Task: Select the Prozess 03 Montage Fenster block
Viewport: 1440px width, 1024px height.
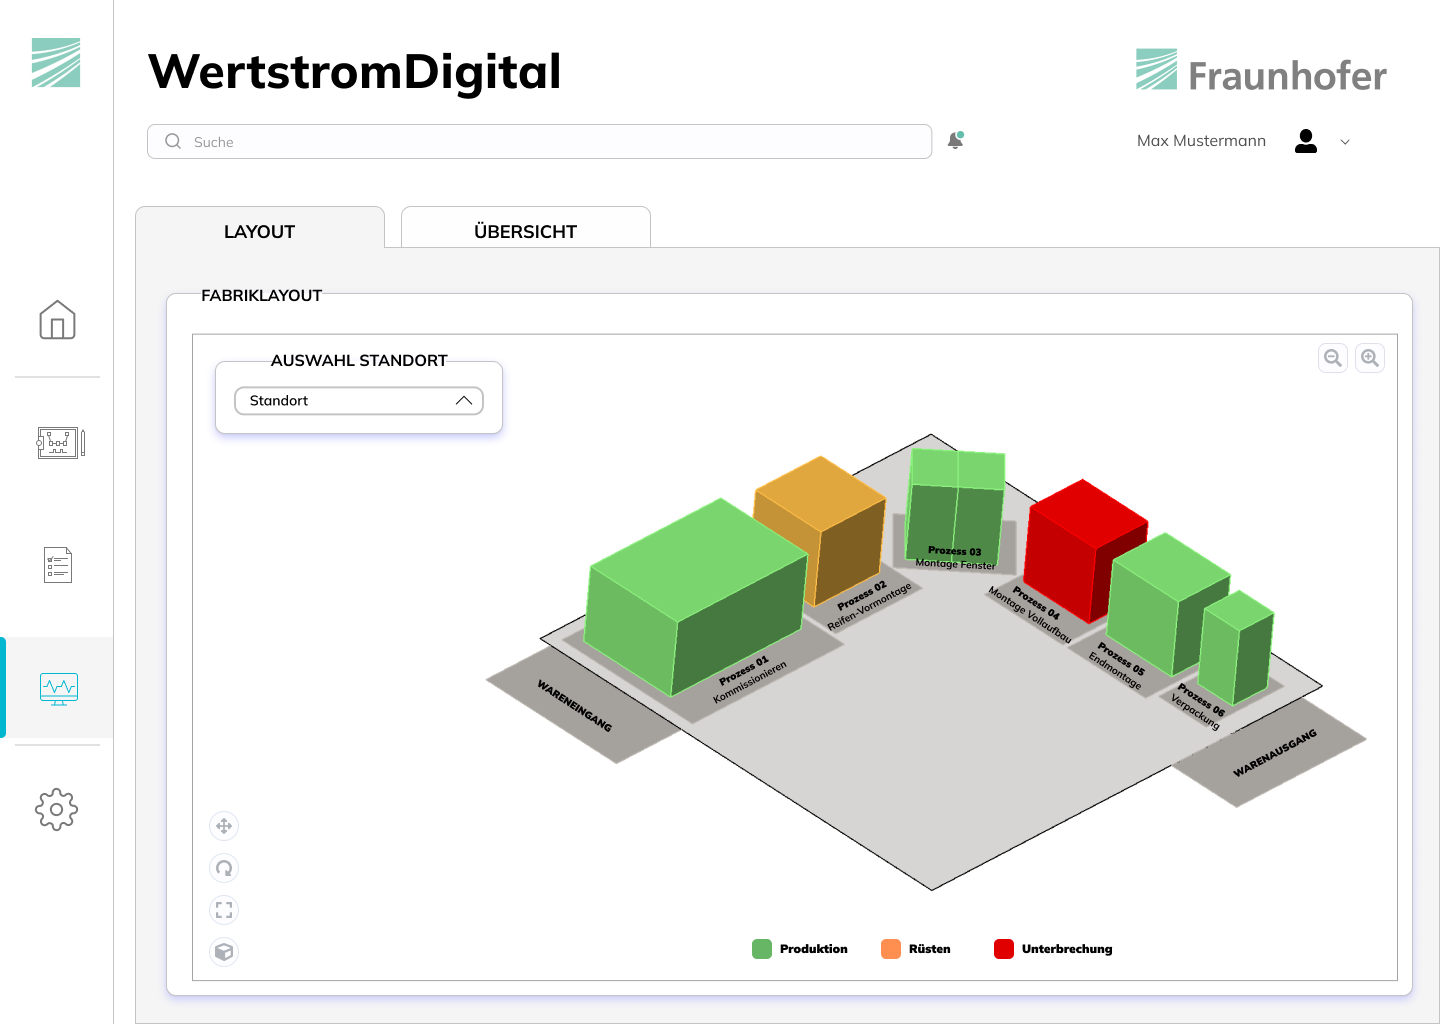Action: click(x=955, y=505)
